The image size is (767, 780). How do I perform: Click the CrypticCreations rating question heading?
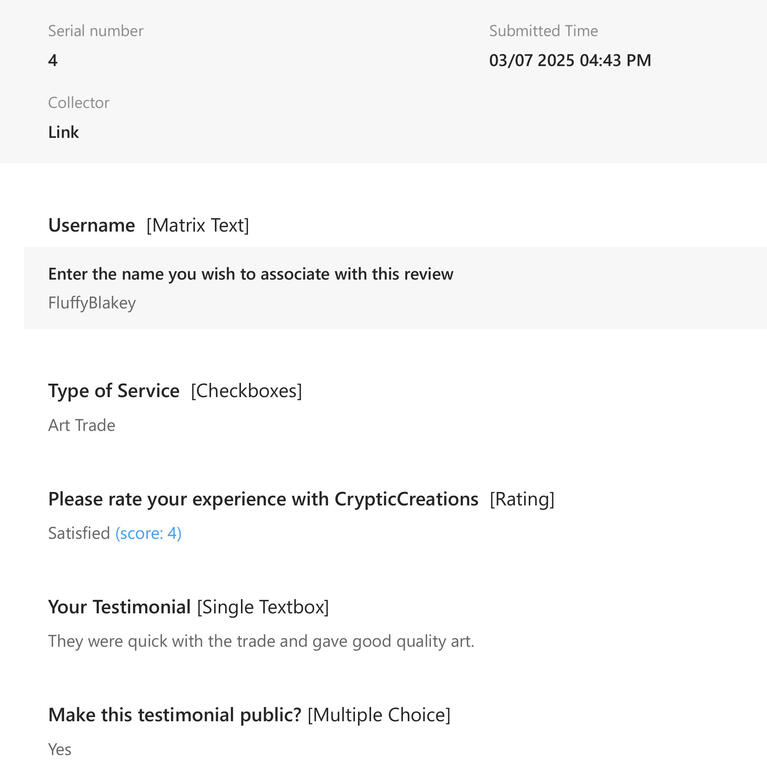pyautogui.click(x=263, y=499)
